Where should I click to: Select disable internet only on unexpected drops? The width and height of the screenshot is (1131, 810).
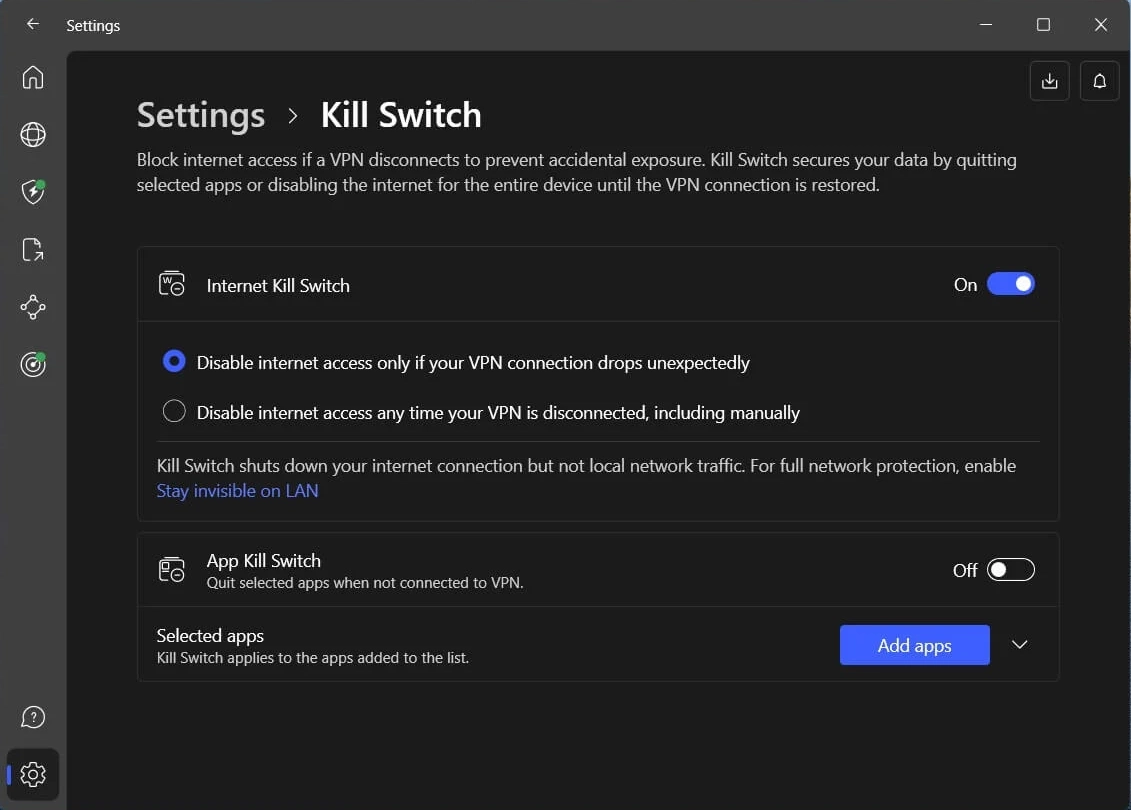(174, 362)
